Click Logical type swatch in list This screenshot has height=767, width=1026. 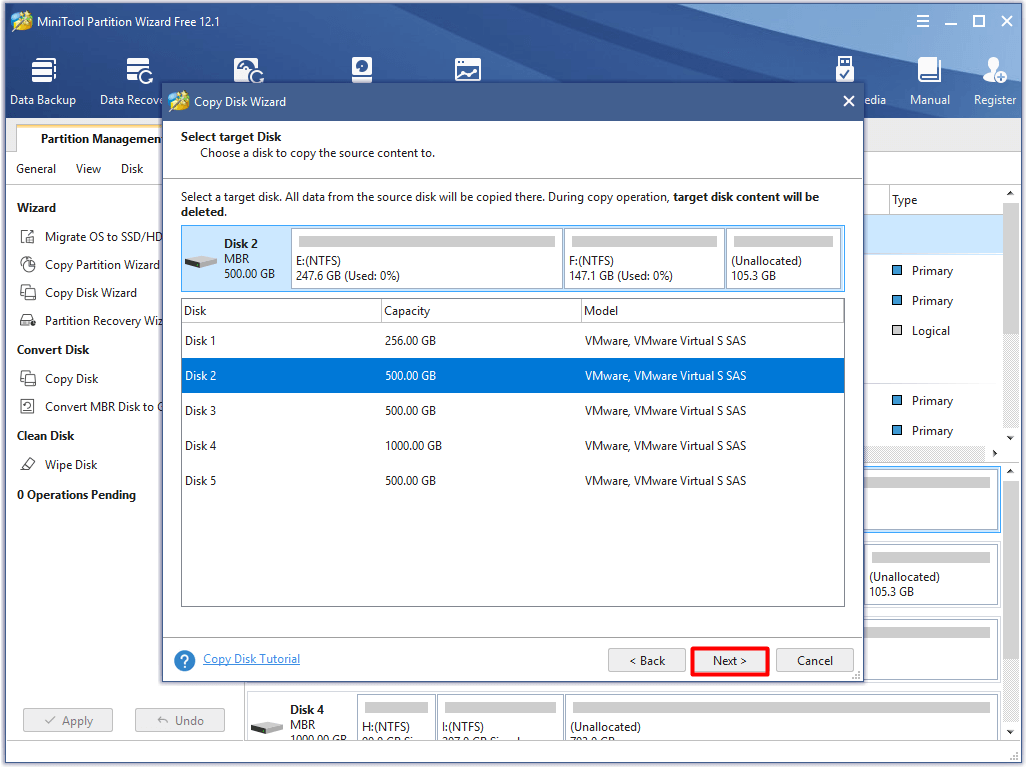pyautogui.click(x=897, y=330)
